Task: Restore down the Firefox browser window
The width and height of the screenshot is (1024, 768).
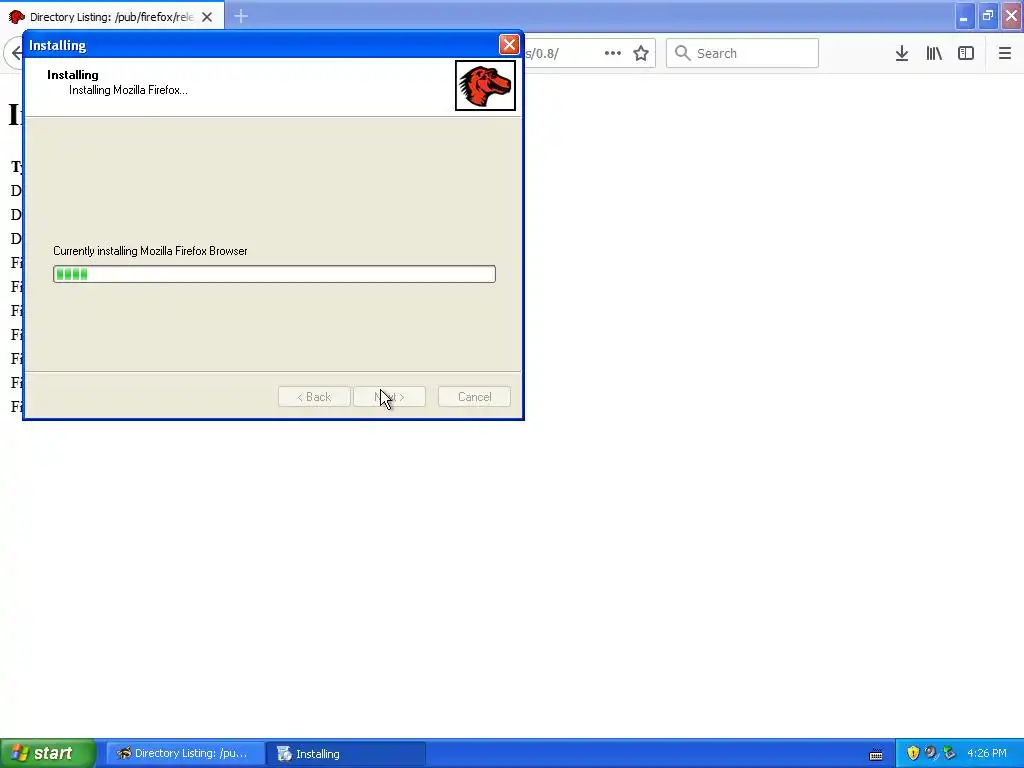Action: tap(988, 16)
